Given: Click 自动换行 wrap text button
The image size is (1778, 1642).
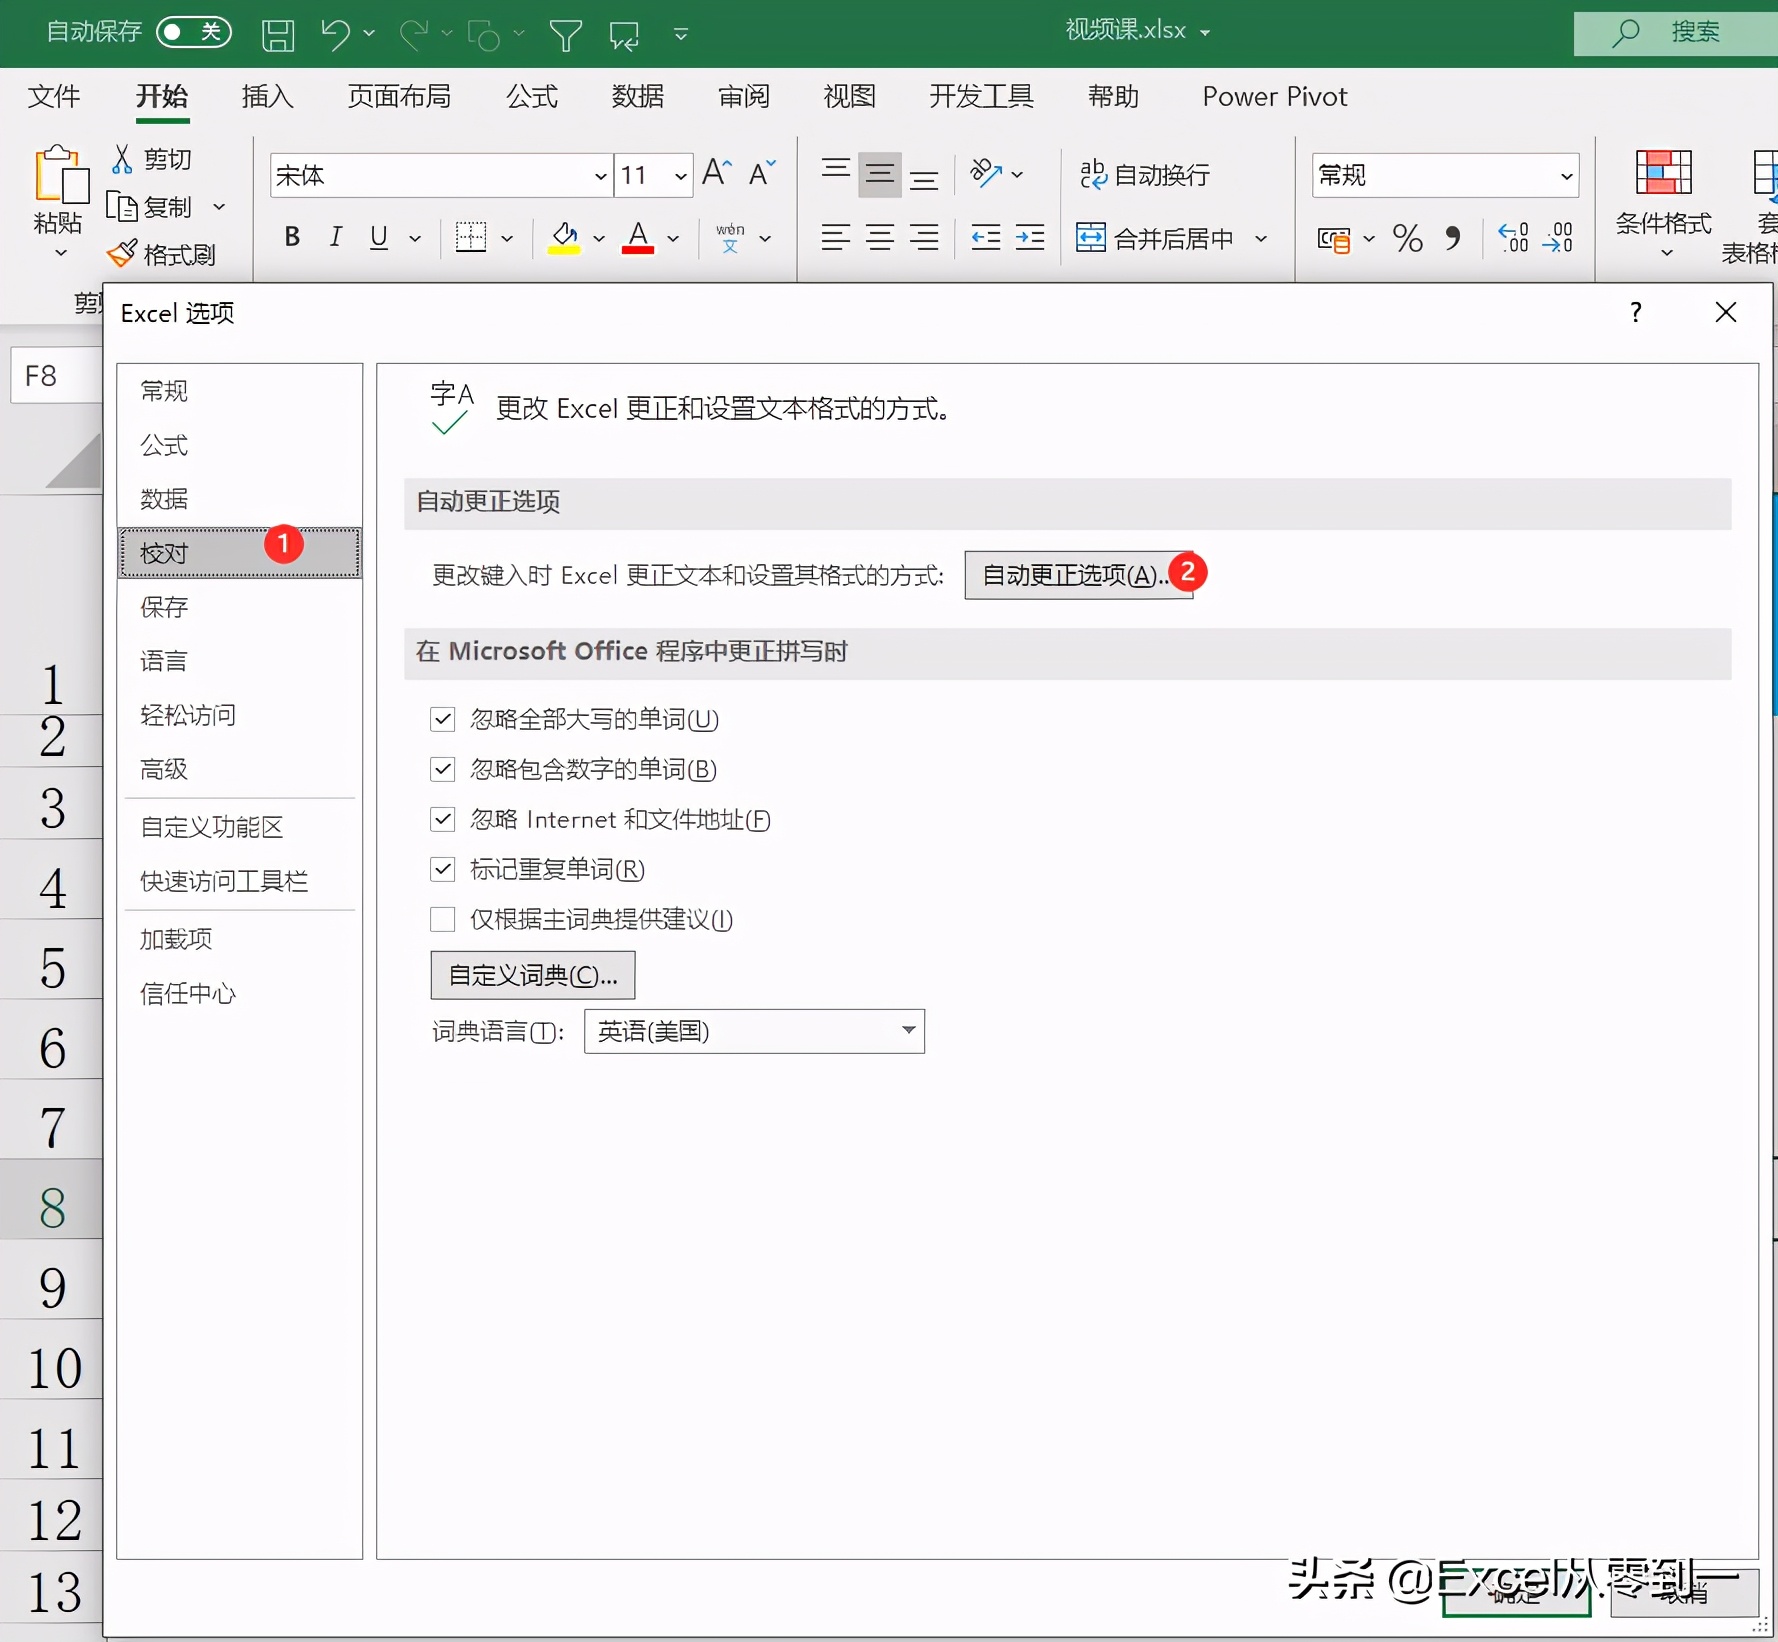Looking at the screenshot, I should click(x=1145, y=174).
